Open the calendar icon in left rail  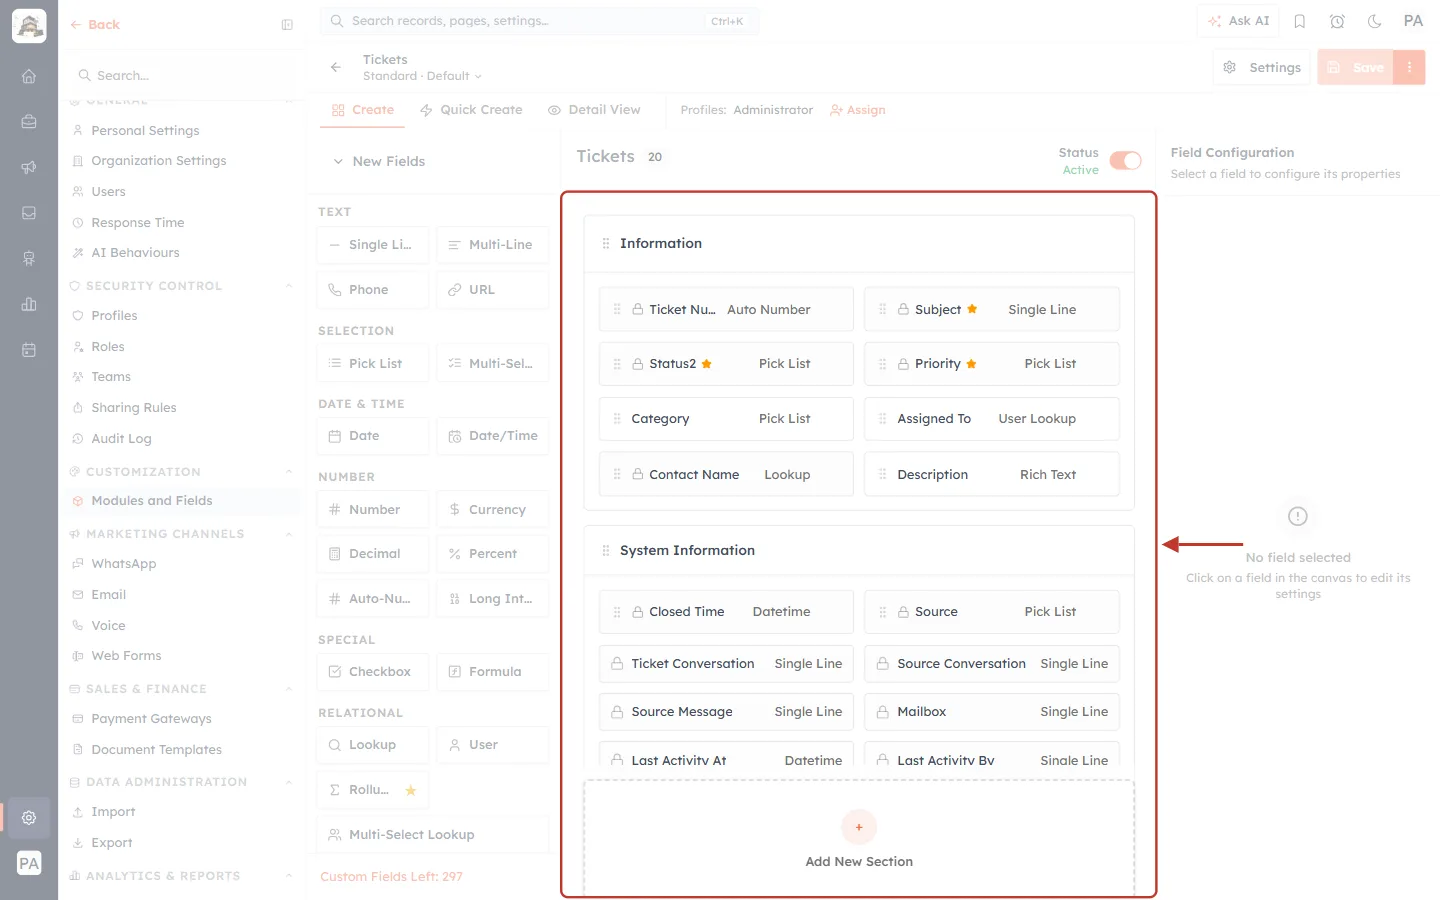[29, 350]
